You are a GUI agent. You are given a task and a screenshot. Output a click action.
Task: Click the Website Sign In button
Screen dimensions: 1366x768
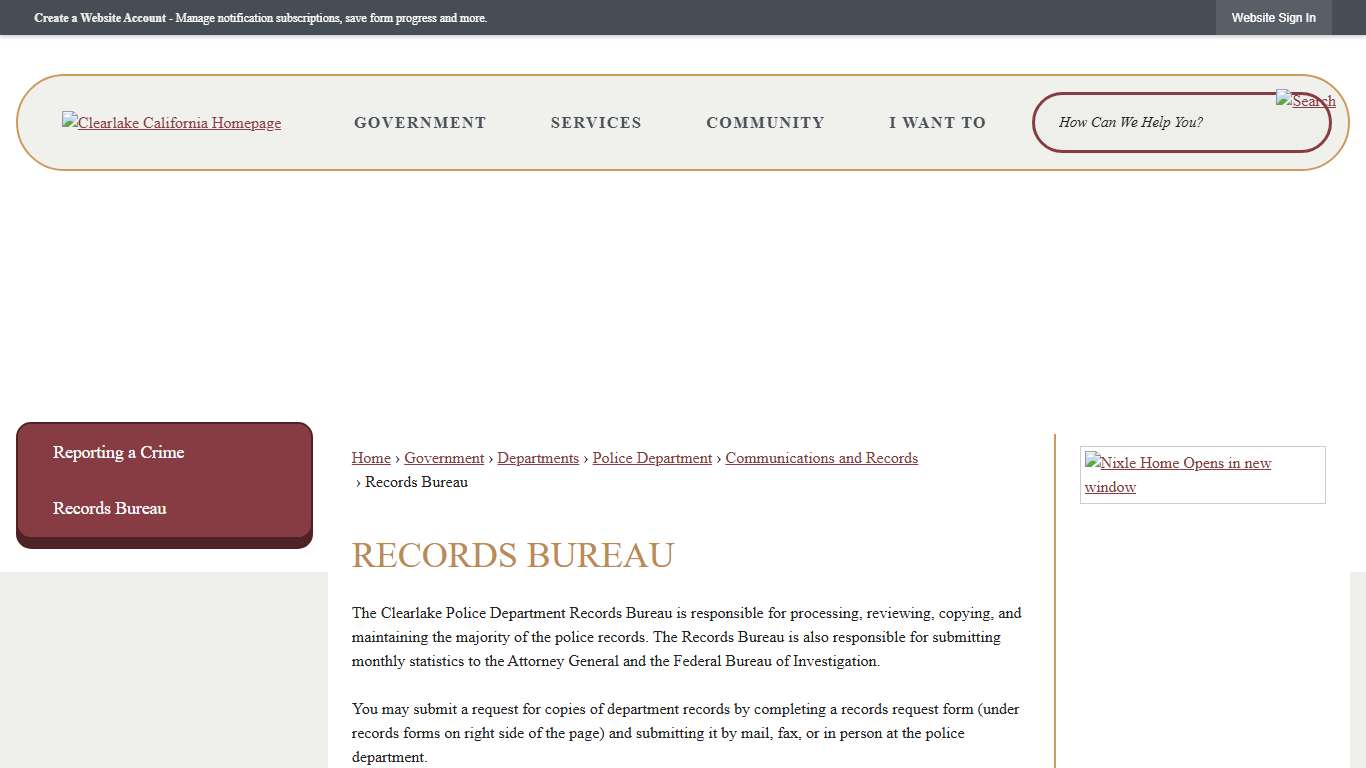coord(1273,17)
